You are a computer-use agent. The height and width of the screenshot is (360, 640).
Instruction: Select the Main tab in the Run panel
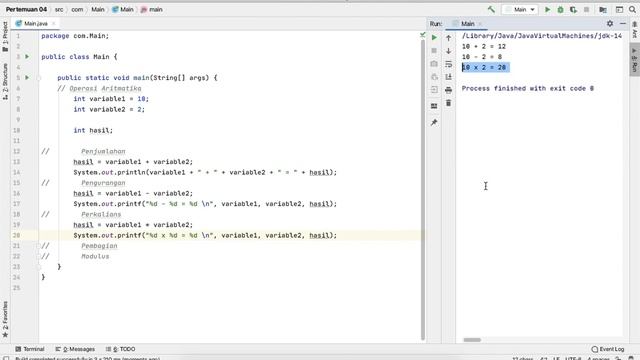467,24
